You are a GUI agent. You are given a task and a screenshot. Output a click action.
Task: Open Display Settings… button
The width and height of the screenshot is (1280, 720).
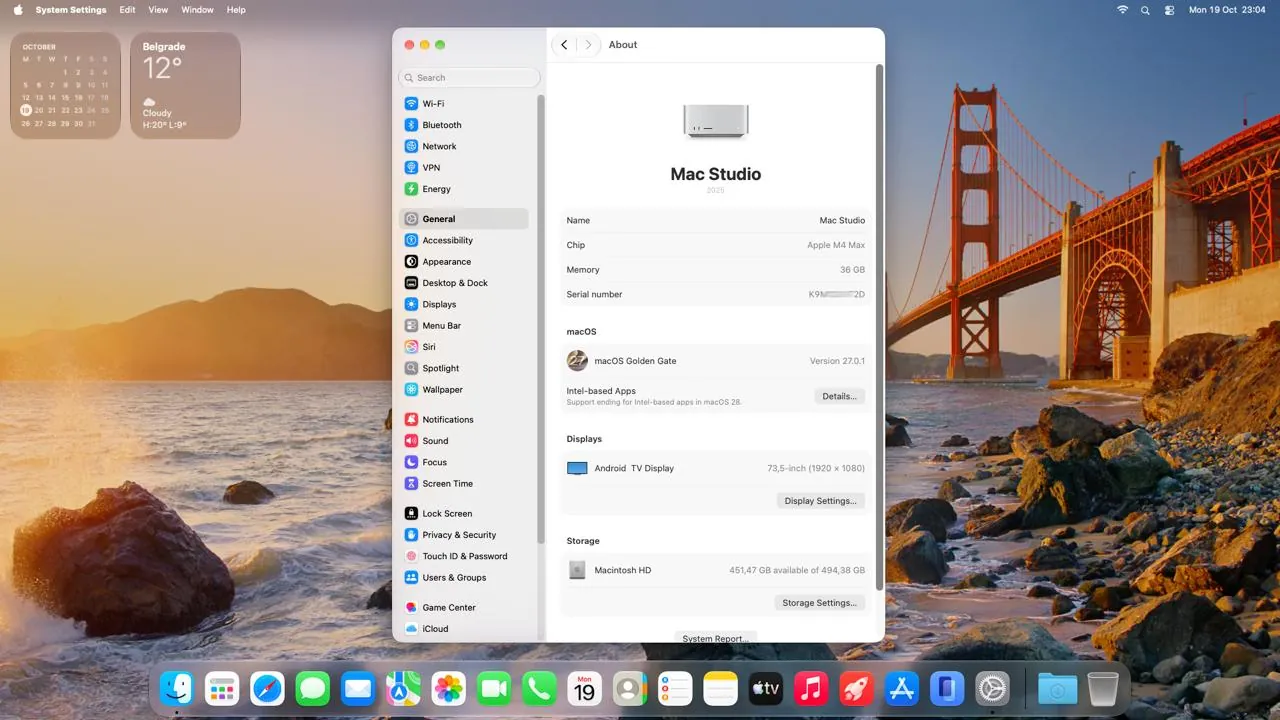(x=820, y=501)
